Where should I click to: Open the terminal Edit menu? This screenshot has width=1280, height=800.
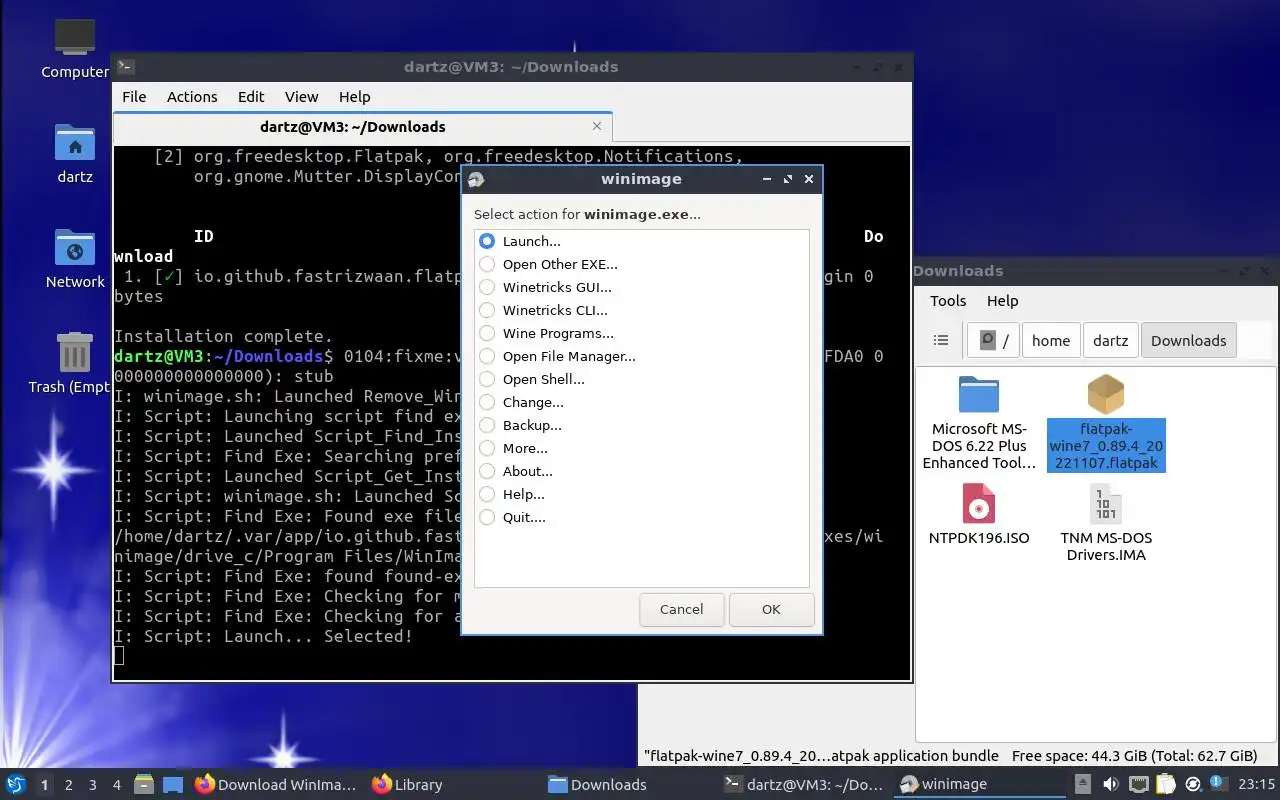pyautogui.click(x=251, y=97)
